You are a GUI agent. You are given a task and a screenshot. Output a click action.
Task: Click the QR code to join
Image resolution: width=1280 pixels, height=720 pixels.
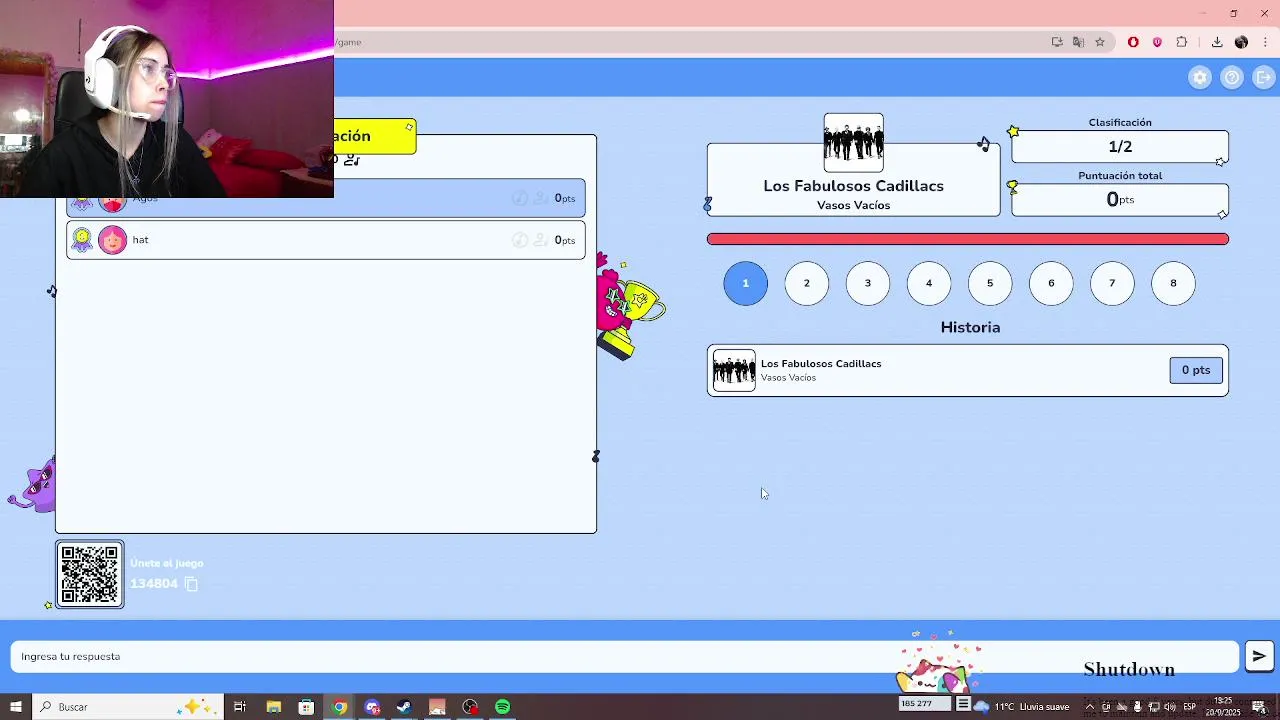[x=90, y=574]
